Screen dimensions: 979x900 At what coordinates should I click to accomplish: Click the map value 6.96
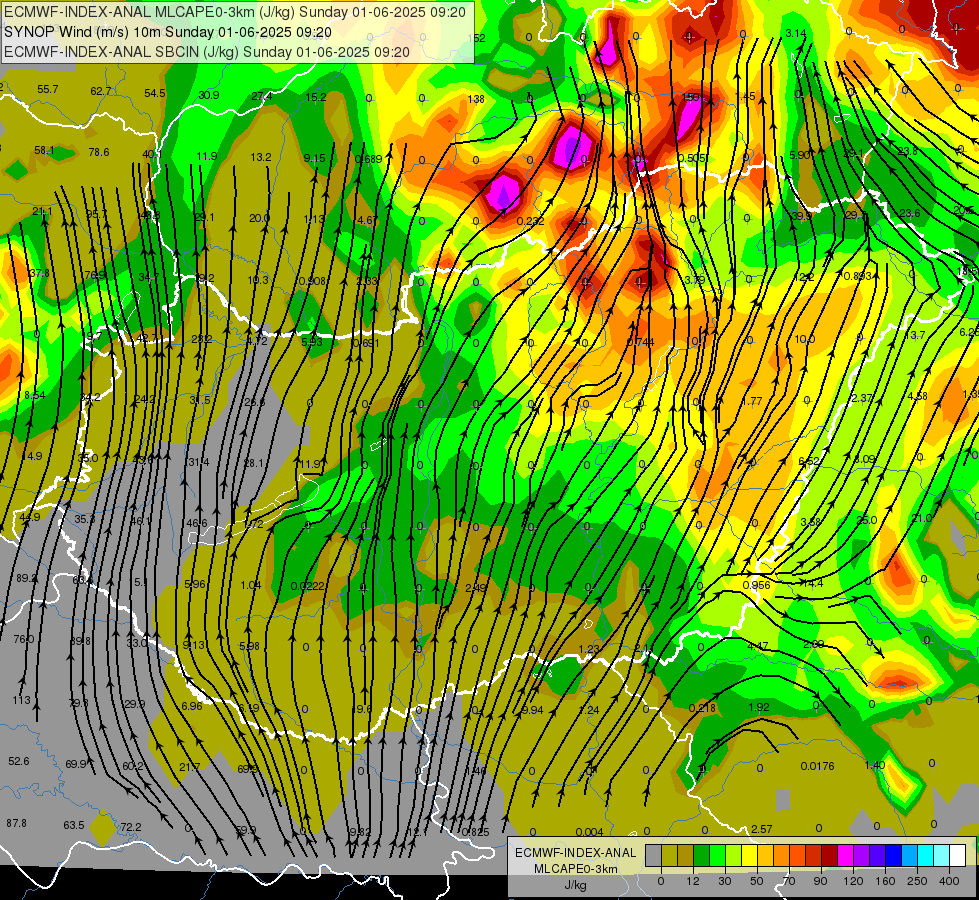[192, 706]
